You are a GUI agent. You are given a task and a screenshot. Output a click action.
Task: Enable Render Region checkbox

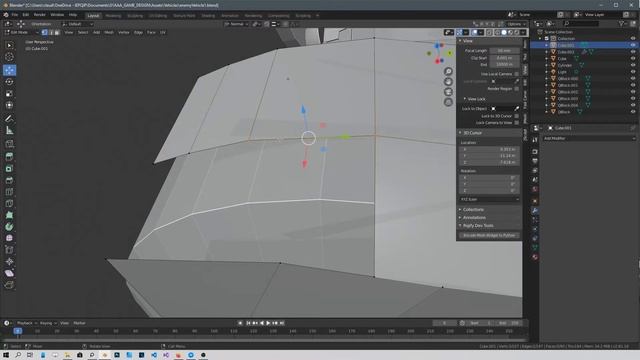[x=517, y=89]
